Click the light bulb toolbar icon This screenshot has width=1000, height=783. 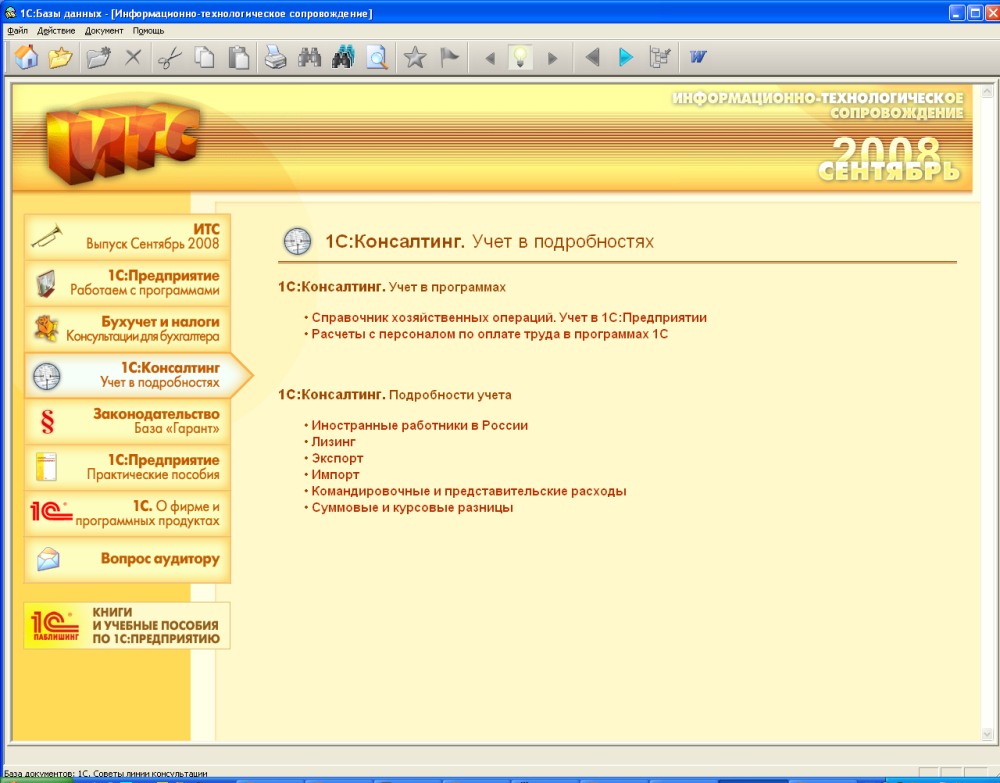(x=520, y=58)
